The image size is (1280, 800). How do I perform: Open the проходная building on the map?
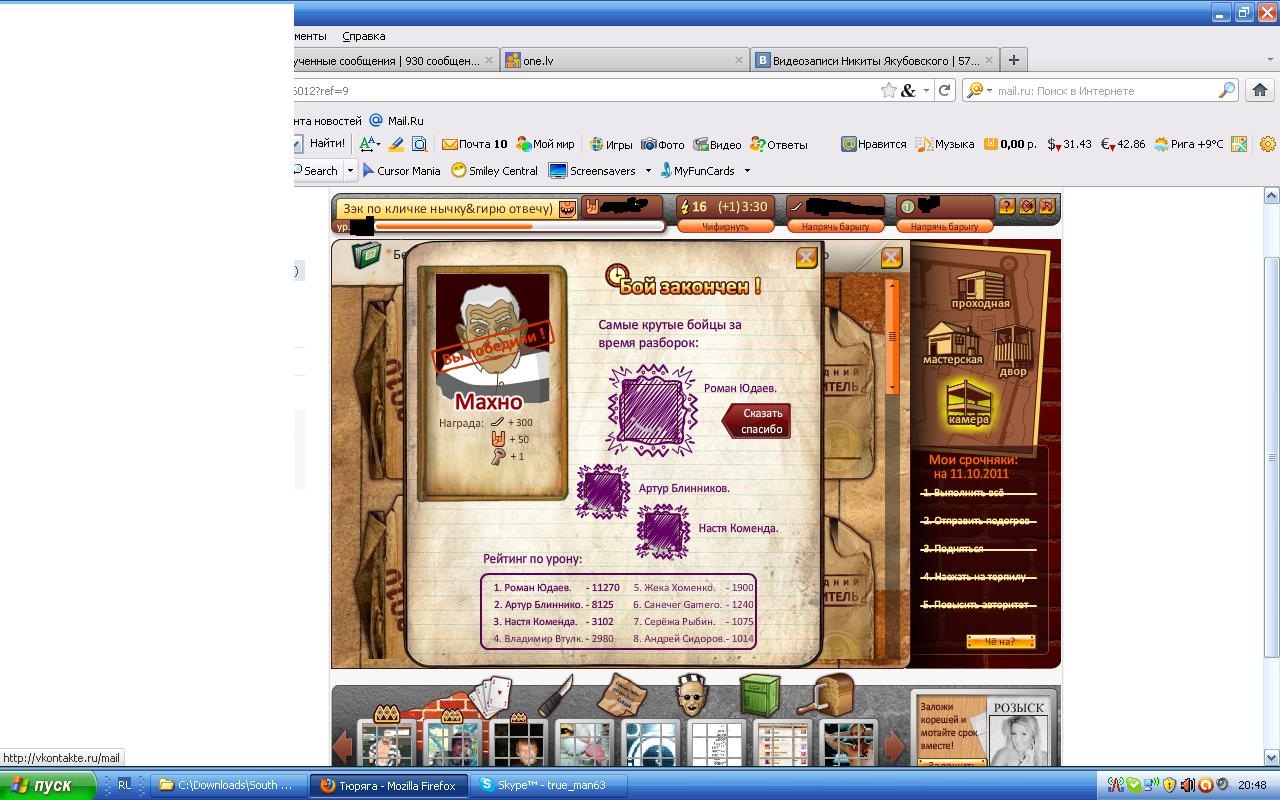[x=981, y=287]
